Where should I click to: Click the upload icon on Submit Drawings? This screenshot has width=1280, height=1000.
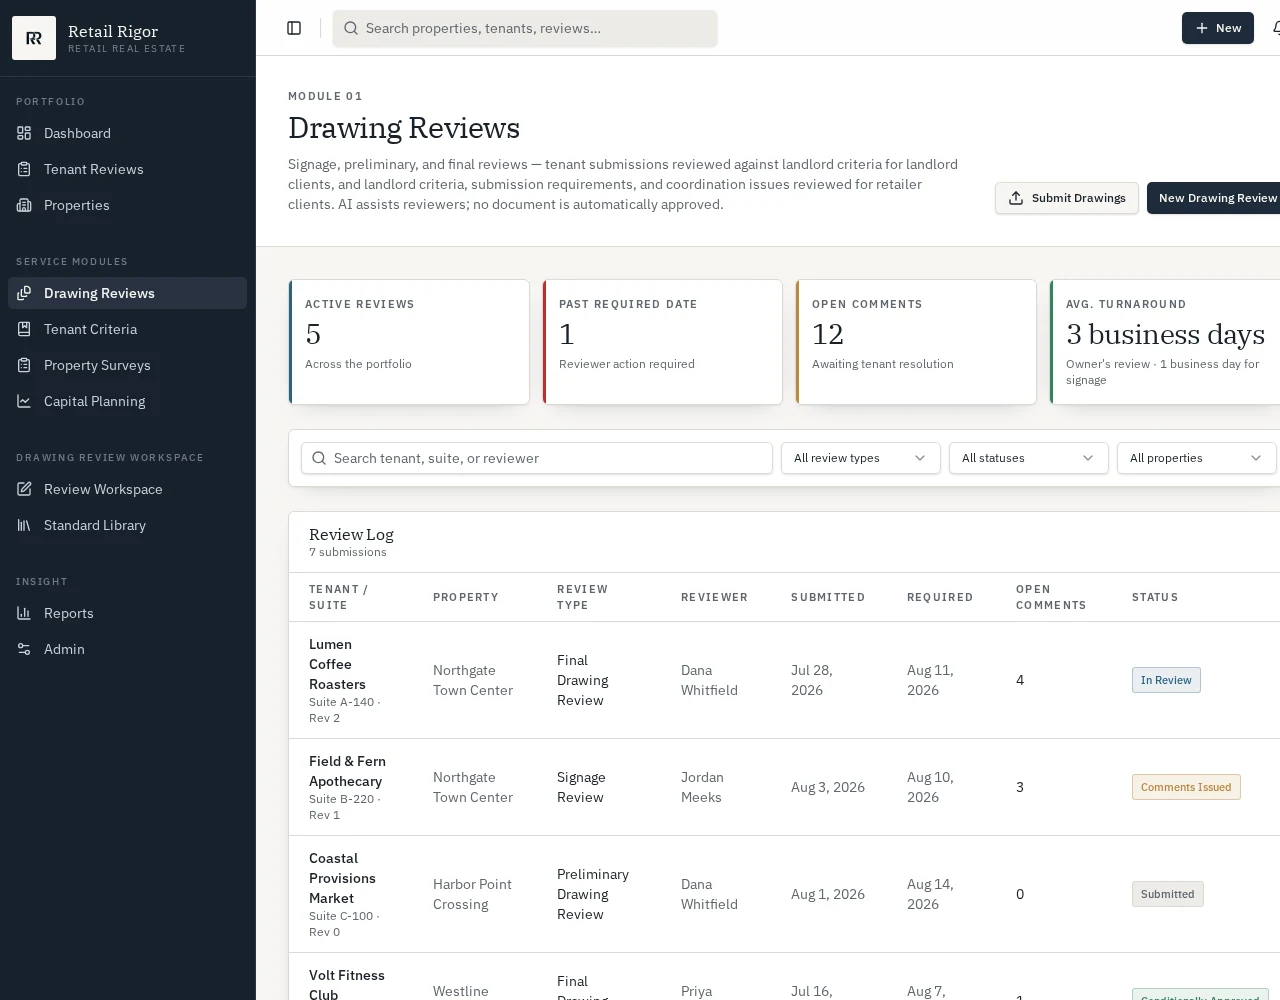(x=1016, y=198)
